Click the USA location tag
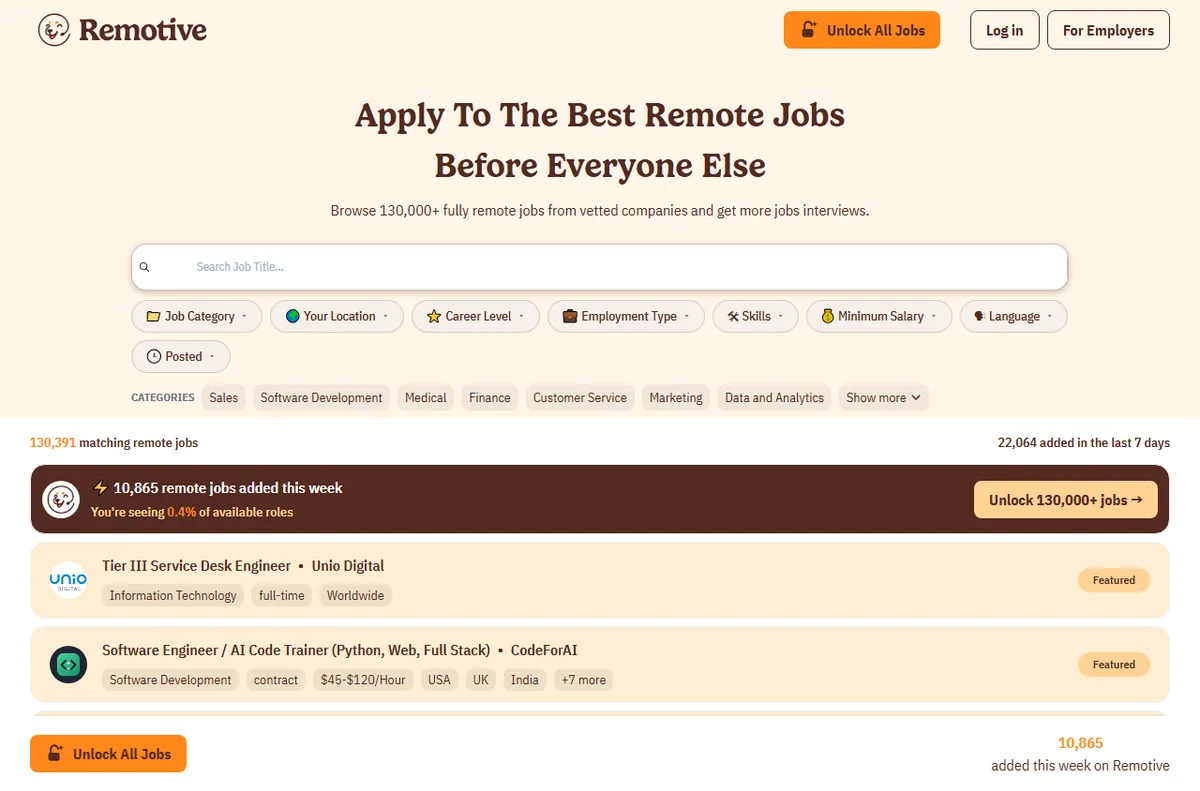The width and height of the screenshot is (1200, 791). [440, 680]
